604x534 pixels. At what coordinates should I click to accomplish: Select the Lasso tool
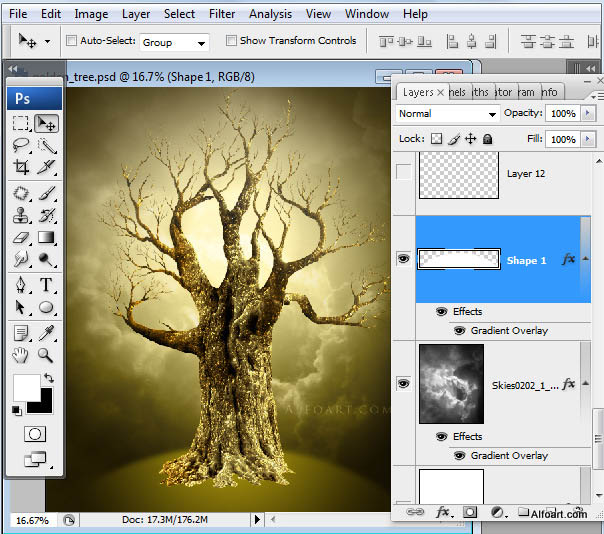point(21,146)
